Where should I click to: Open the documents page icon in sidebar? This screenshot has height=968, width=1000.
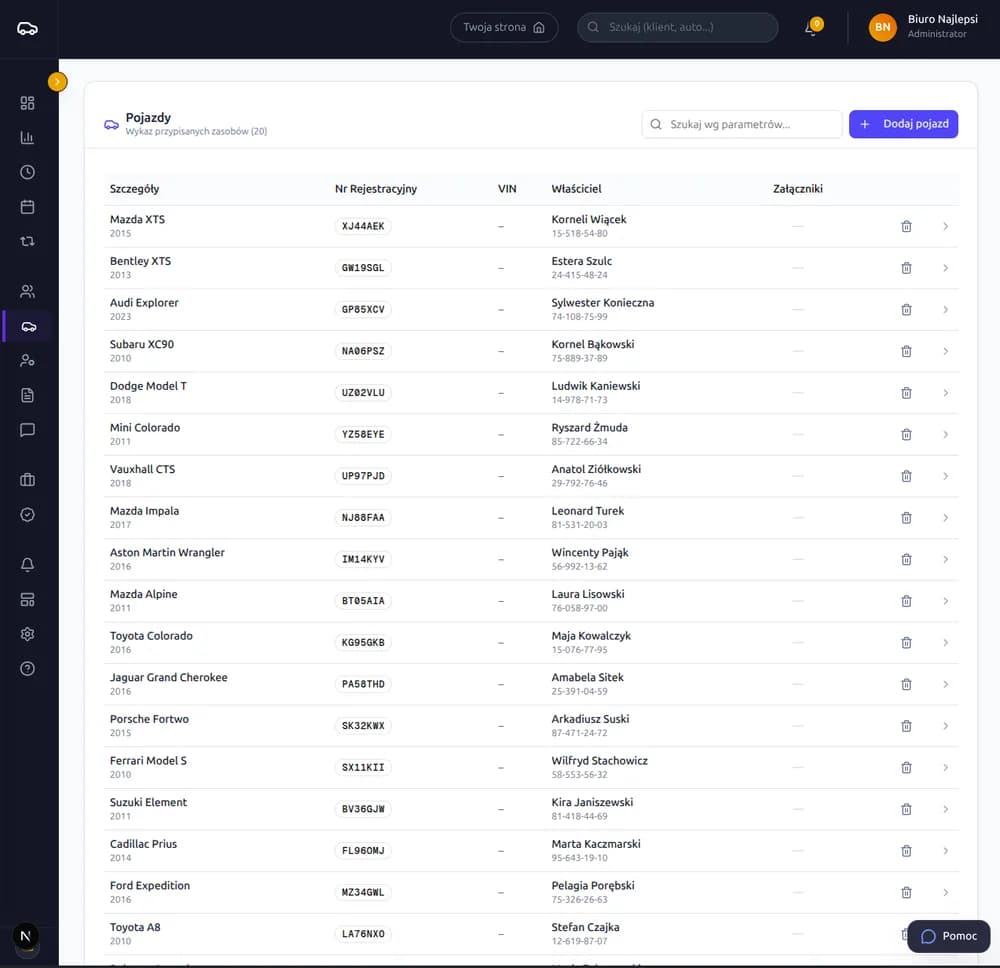(x=27, y=395)
